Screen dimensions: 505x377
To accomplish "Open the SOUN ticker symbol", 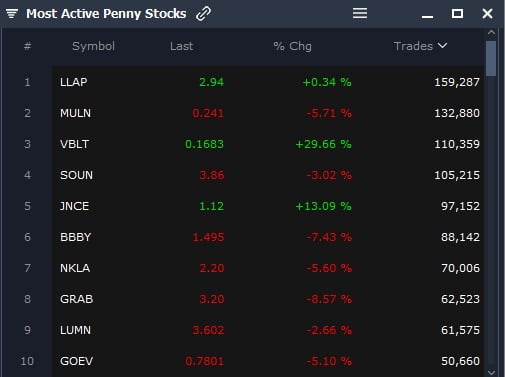I will 76,175.
